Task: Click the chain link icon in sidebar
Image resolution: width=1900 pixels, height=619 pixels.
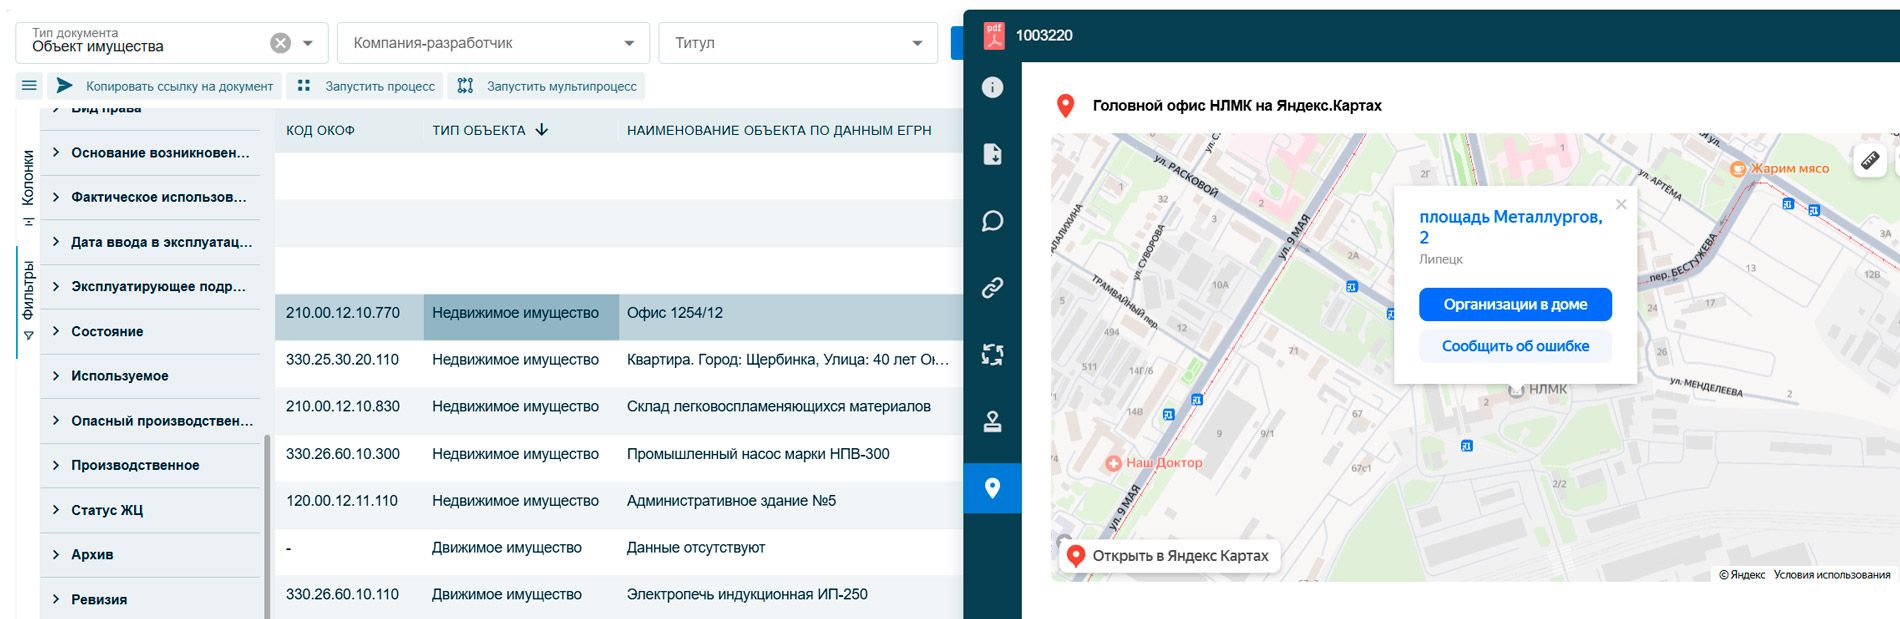Action: [x=992, y=288]
